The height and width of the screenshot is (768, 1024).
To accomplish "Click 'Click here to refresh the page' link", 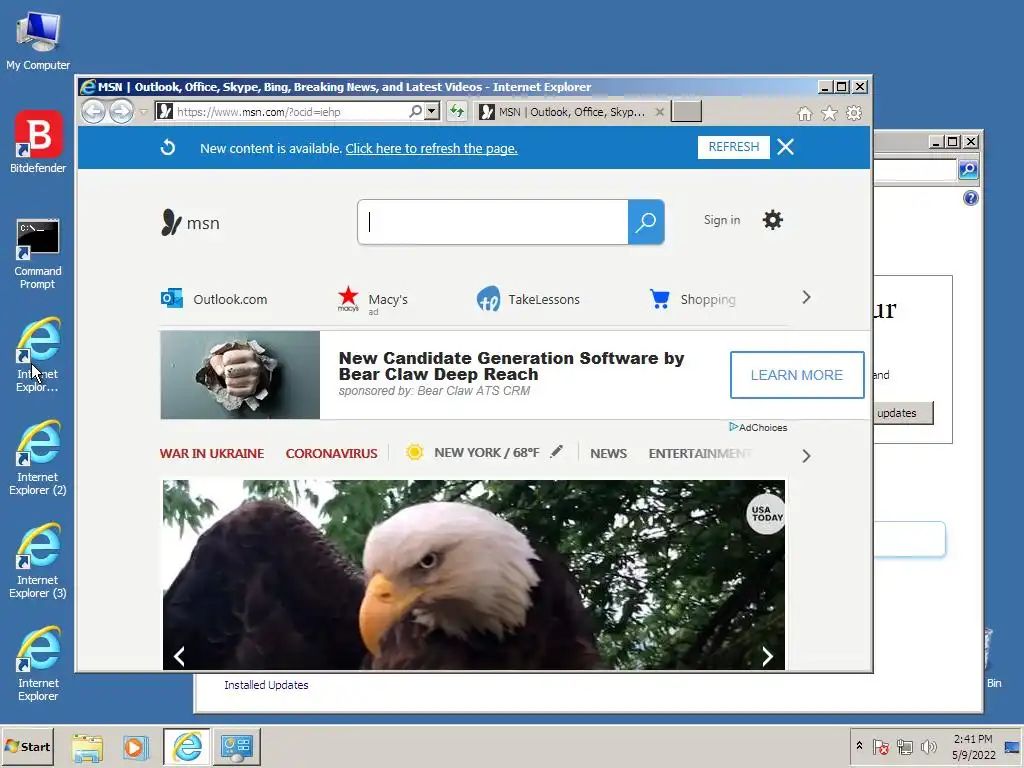I will click(432, 148).
